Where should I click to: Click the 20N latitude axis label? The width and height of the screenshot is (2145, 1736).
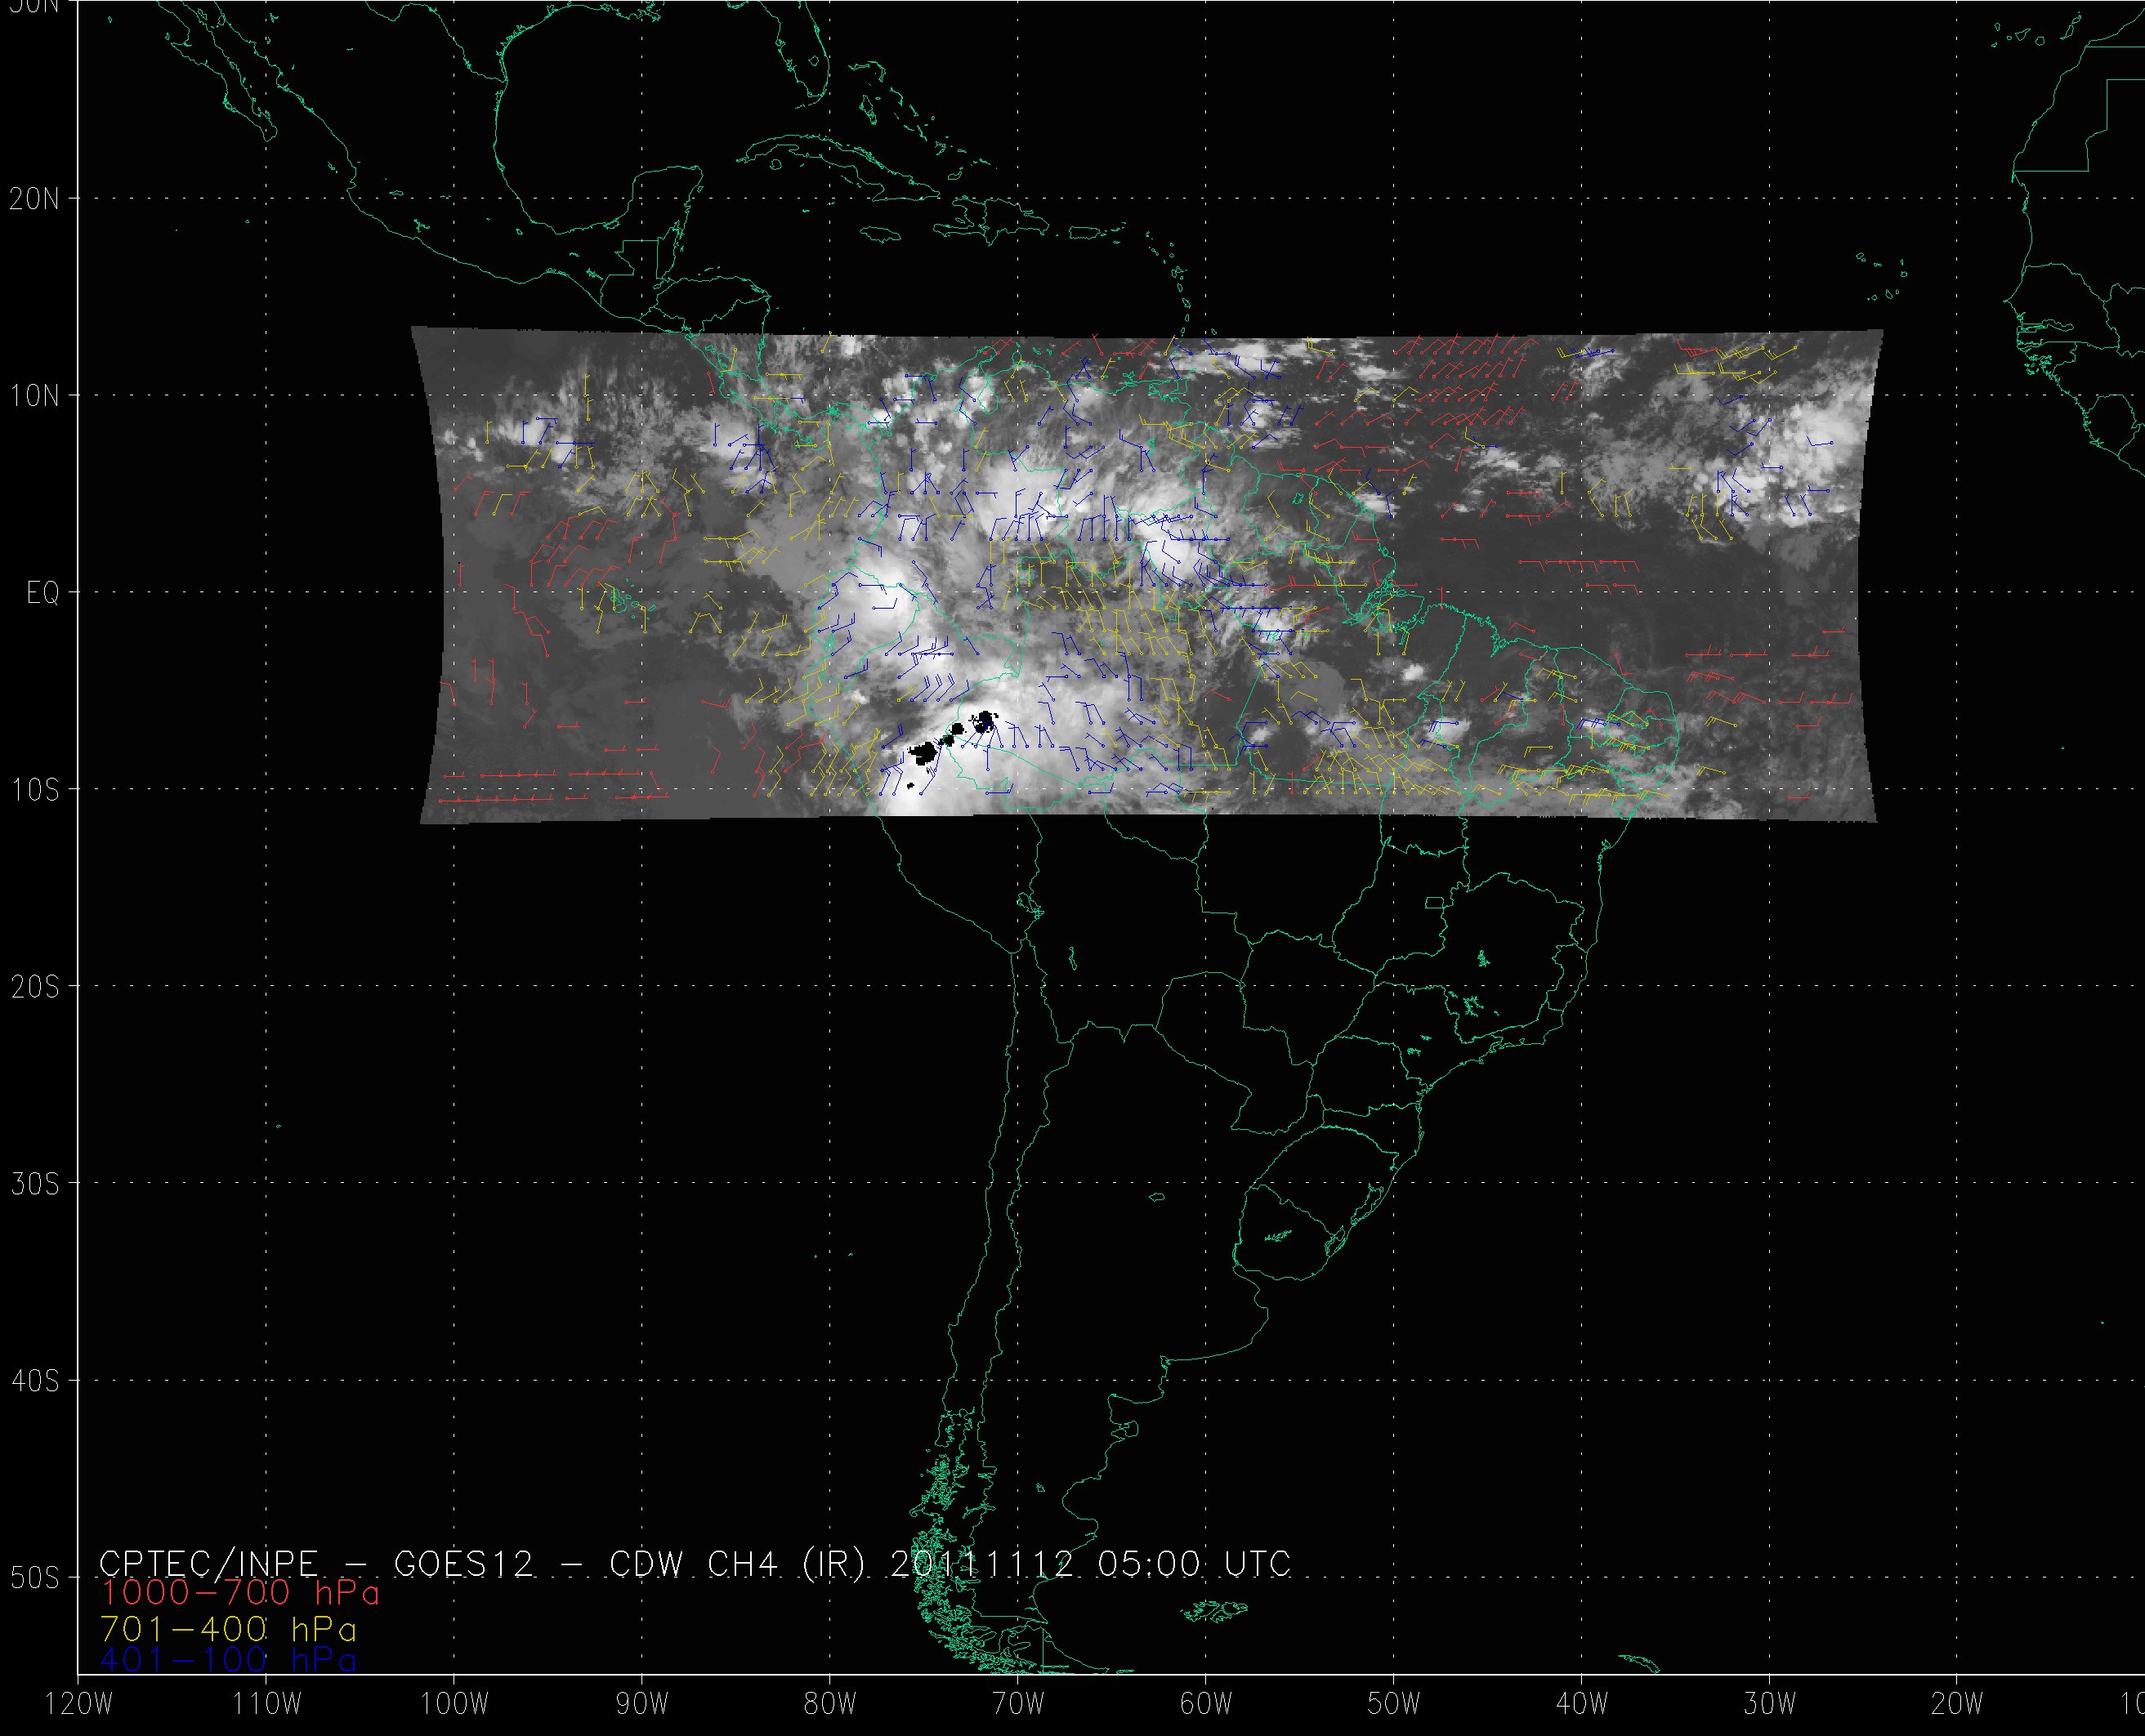point(34,199)
